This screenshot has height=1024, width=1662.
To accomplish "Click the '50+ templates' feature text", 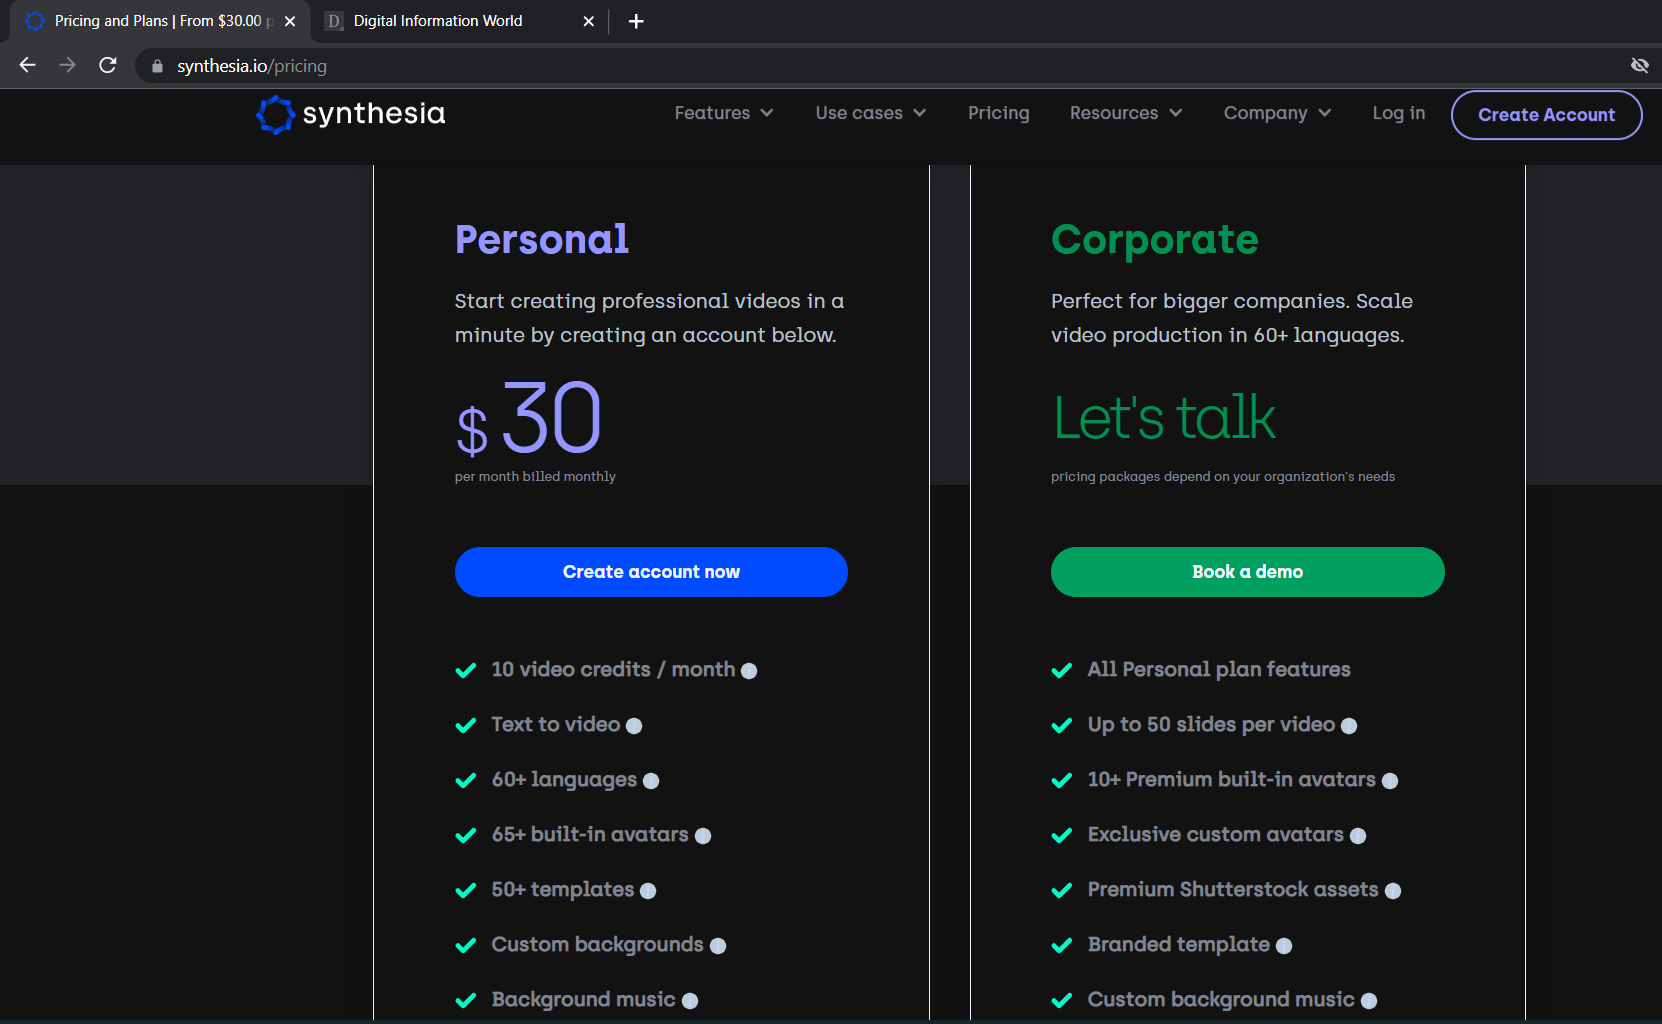I will tap(562, 890).
